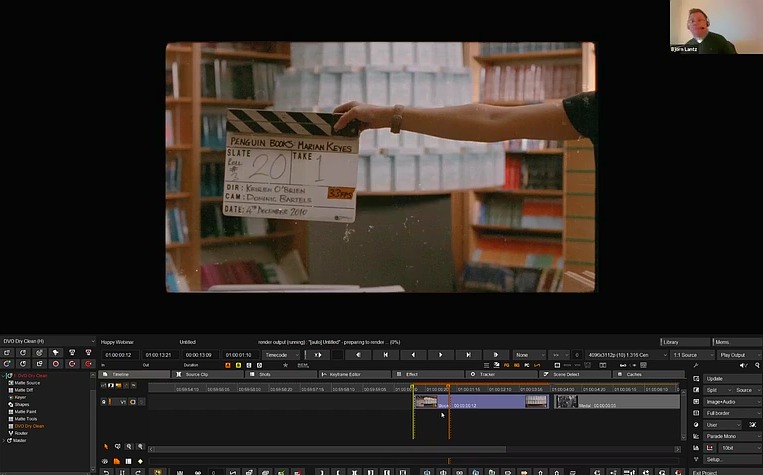Click the go to start transport button

pos(385,355)
